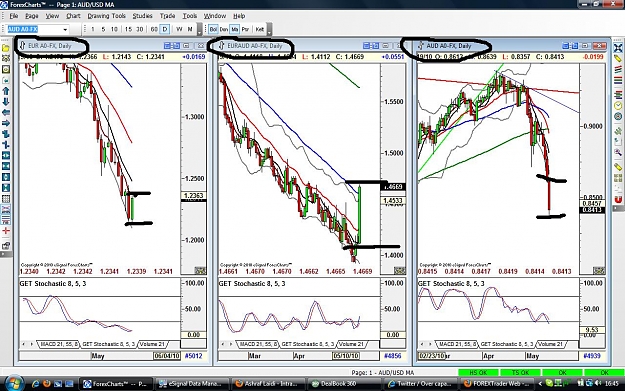The width and height of the screenshot is (625, 391).
Task: Click the grid icon in left toolbar
Action: click(6, 199)
